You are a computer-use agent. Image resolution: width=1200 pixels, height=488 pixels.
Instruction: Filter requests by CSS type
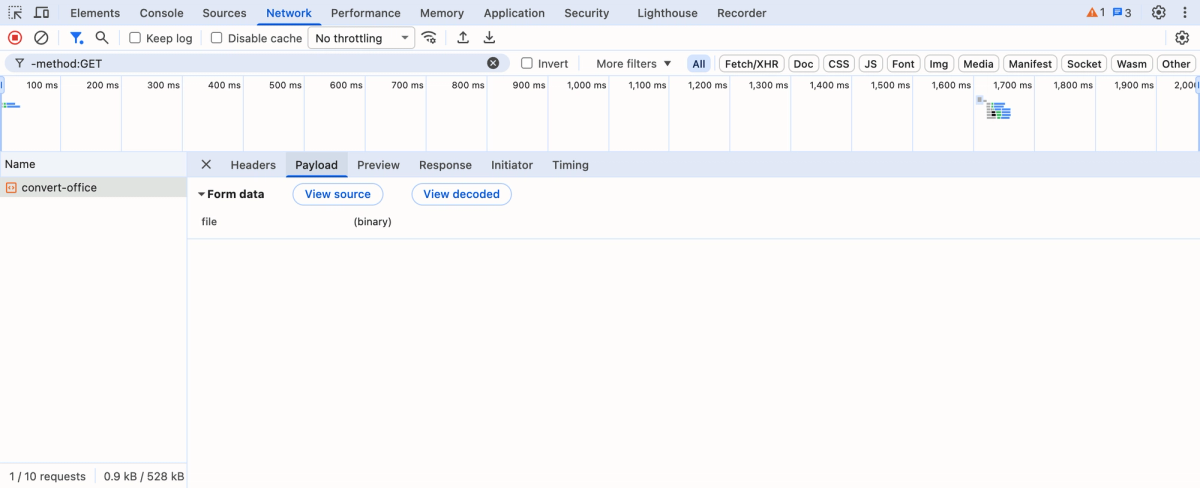tap(839, 63)
